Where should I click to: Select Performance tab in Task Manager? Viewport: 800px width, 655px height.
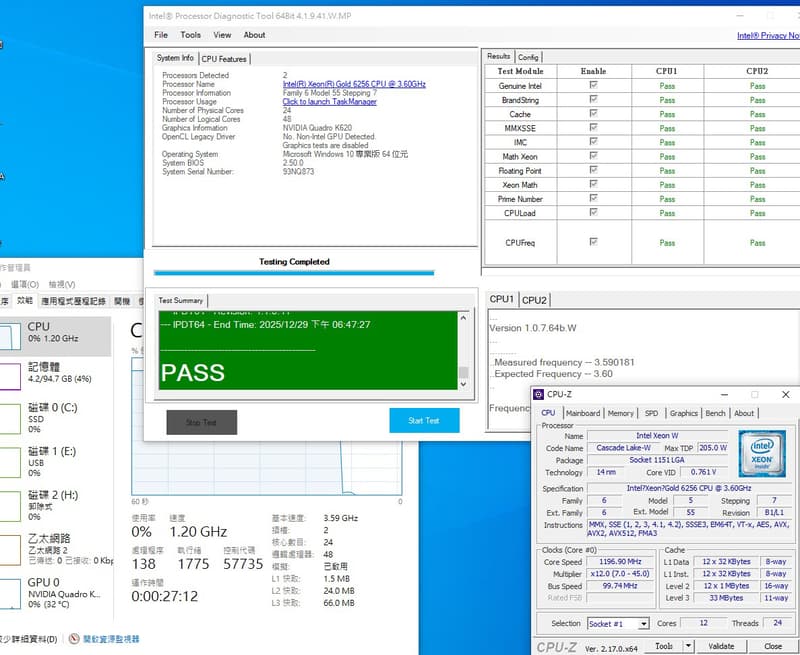pos(24,300)
